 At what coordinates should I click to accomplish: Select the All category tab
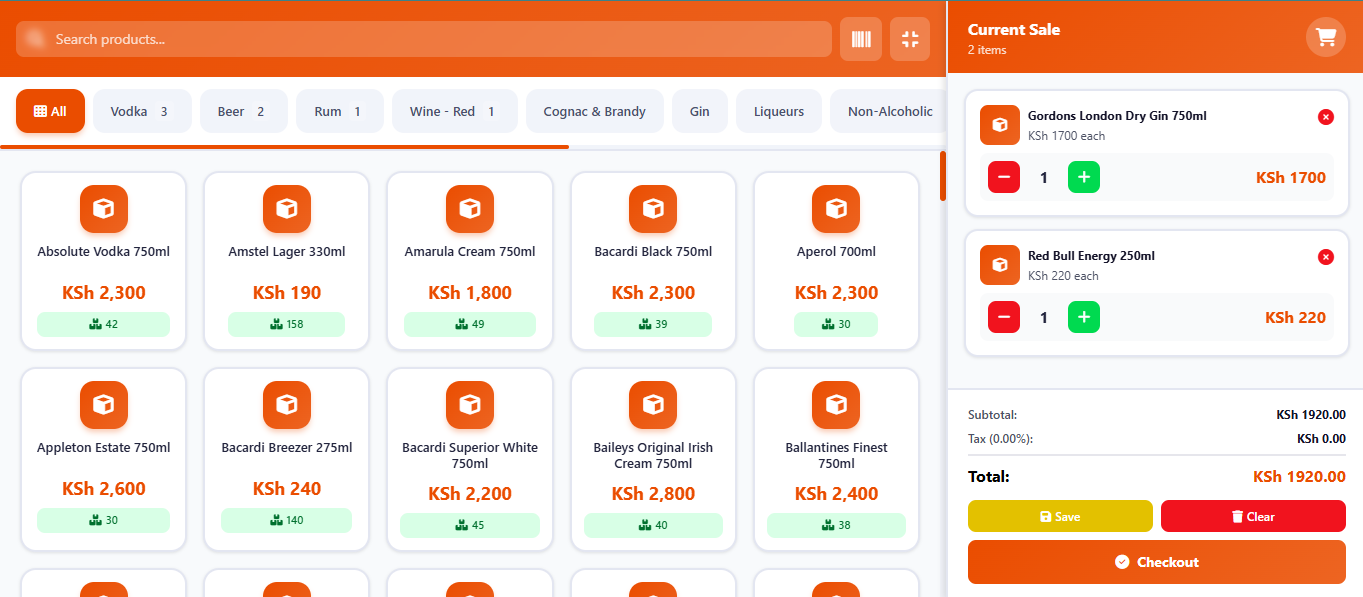click(50, 111)
